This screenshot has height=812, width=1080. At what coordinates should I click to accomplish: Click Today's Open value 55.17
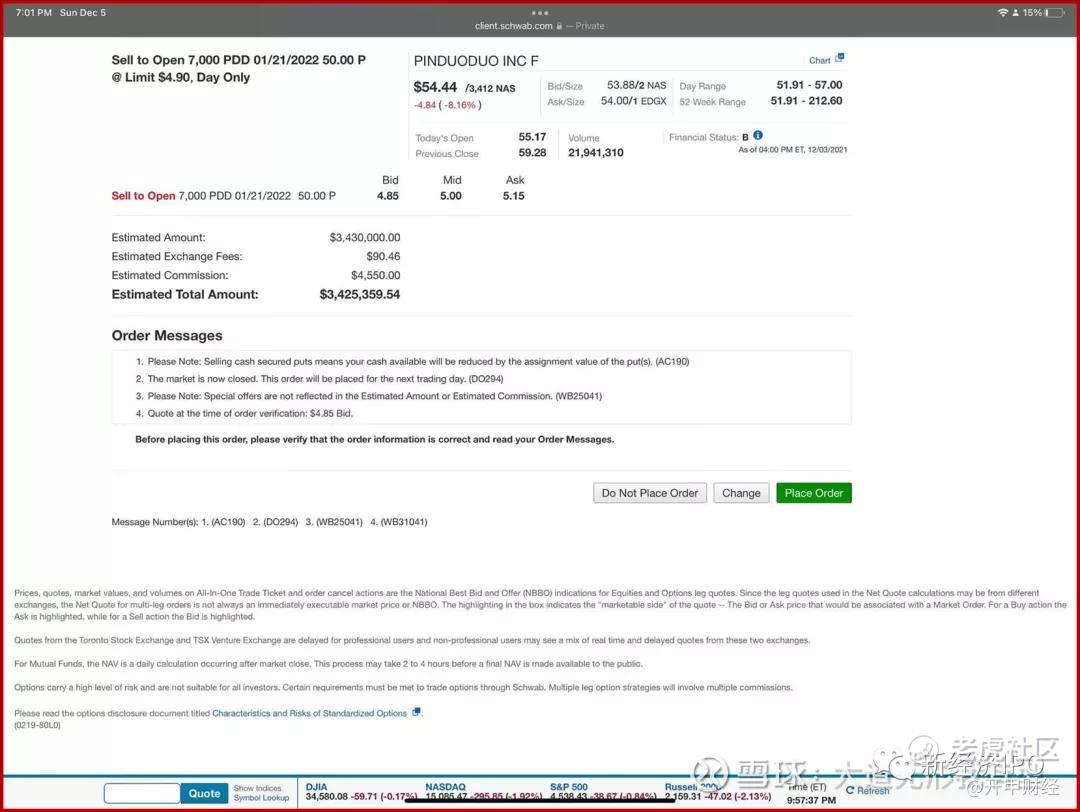point(532,137)
